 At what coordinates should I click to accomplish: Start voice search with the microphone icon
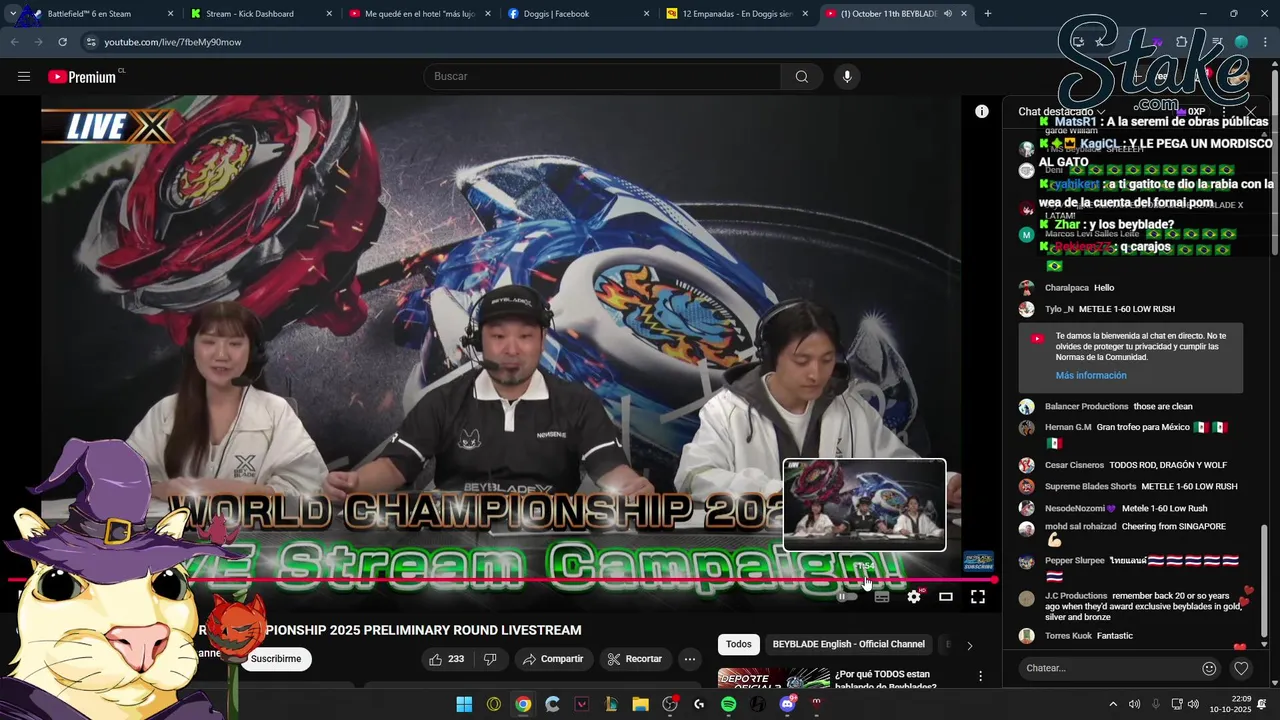point(847,77)
